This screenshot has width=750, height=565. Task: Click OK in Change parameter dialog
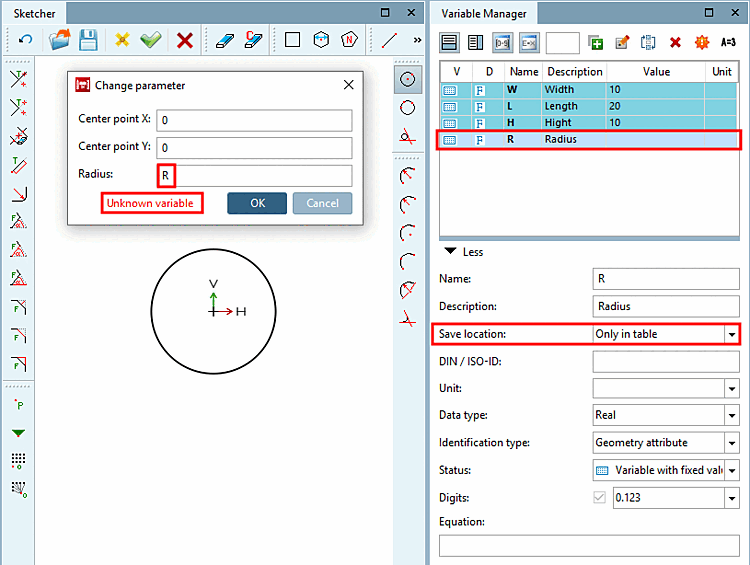[x=257, y=203]
